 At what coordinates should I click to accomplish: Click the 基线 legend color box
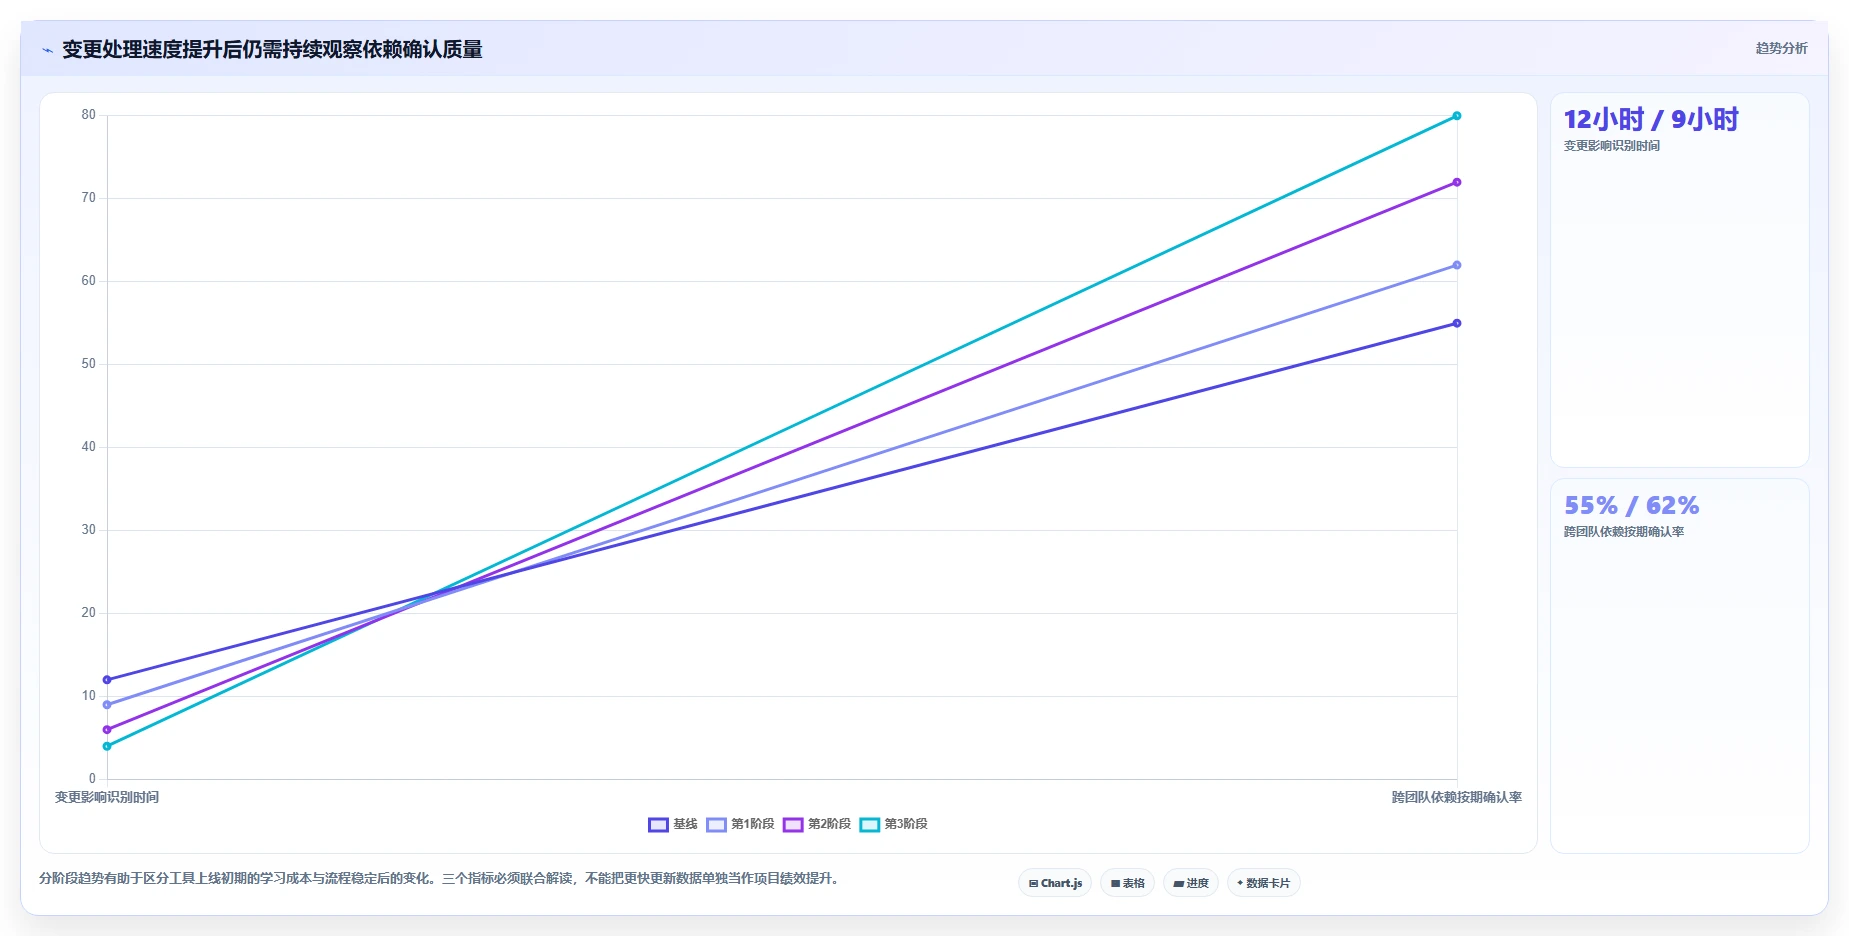(x=658, y=825)
